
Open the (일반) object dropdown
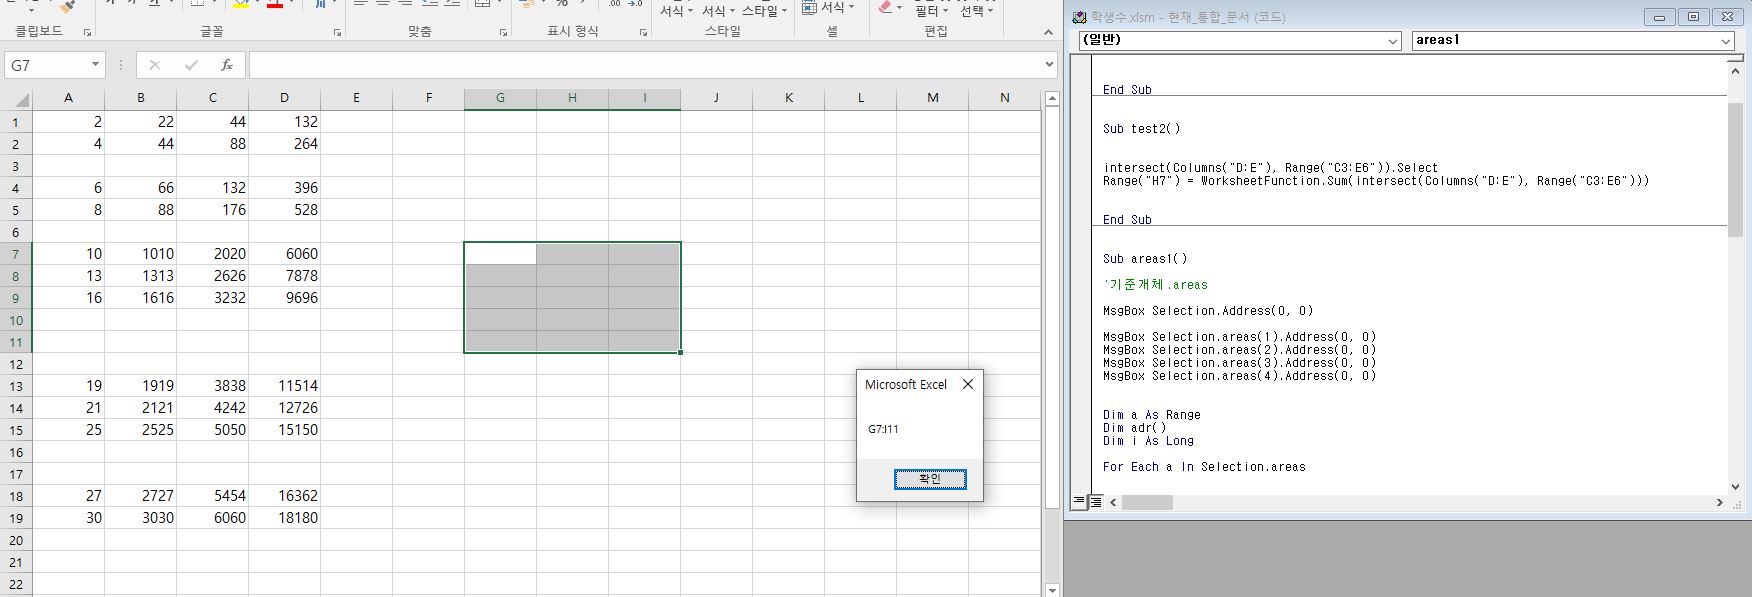(x=1393, y=41)
